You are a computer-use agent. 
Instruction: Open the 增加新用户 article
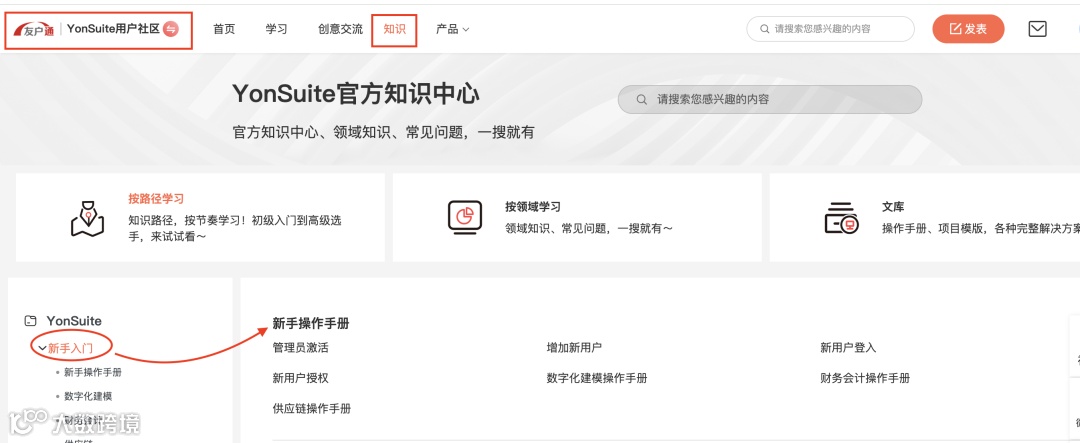point(574,347)
